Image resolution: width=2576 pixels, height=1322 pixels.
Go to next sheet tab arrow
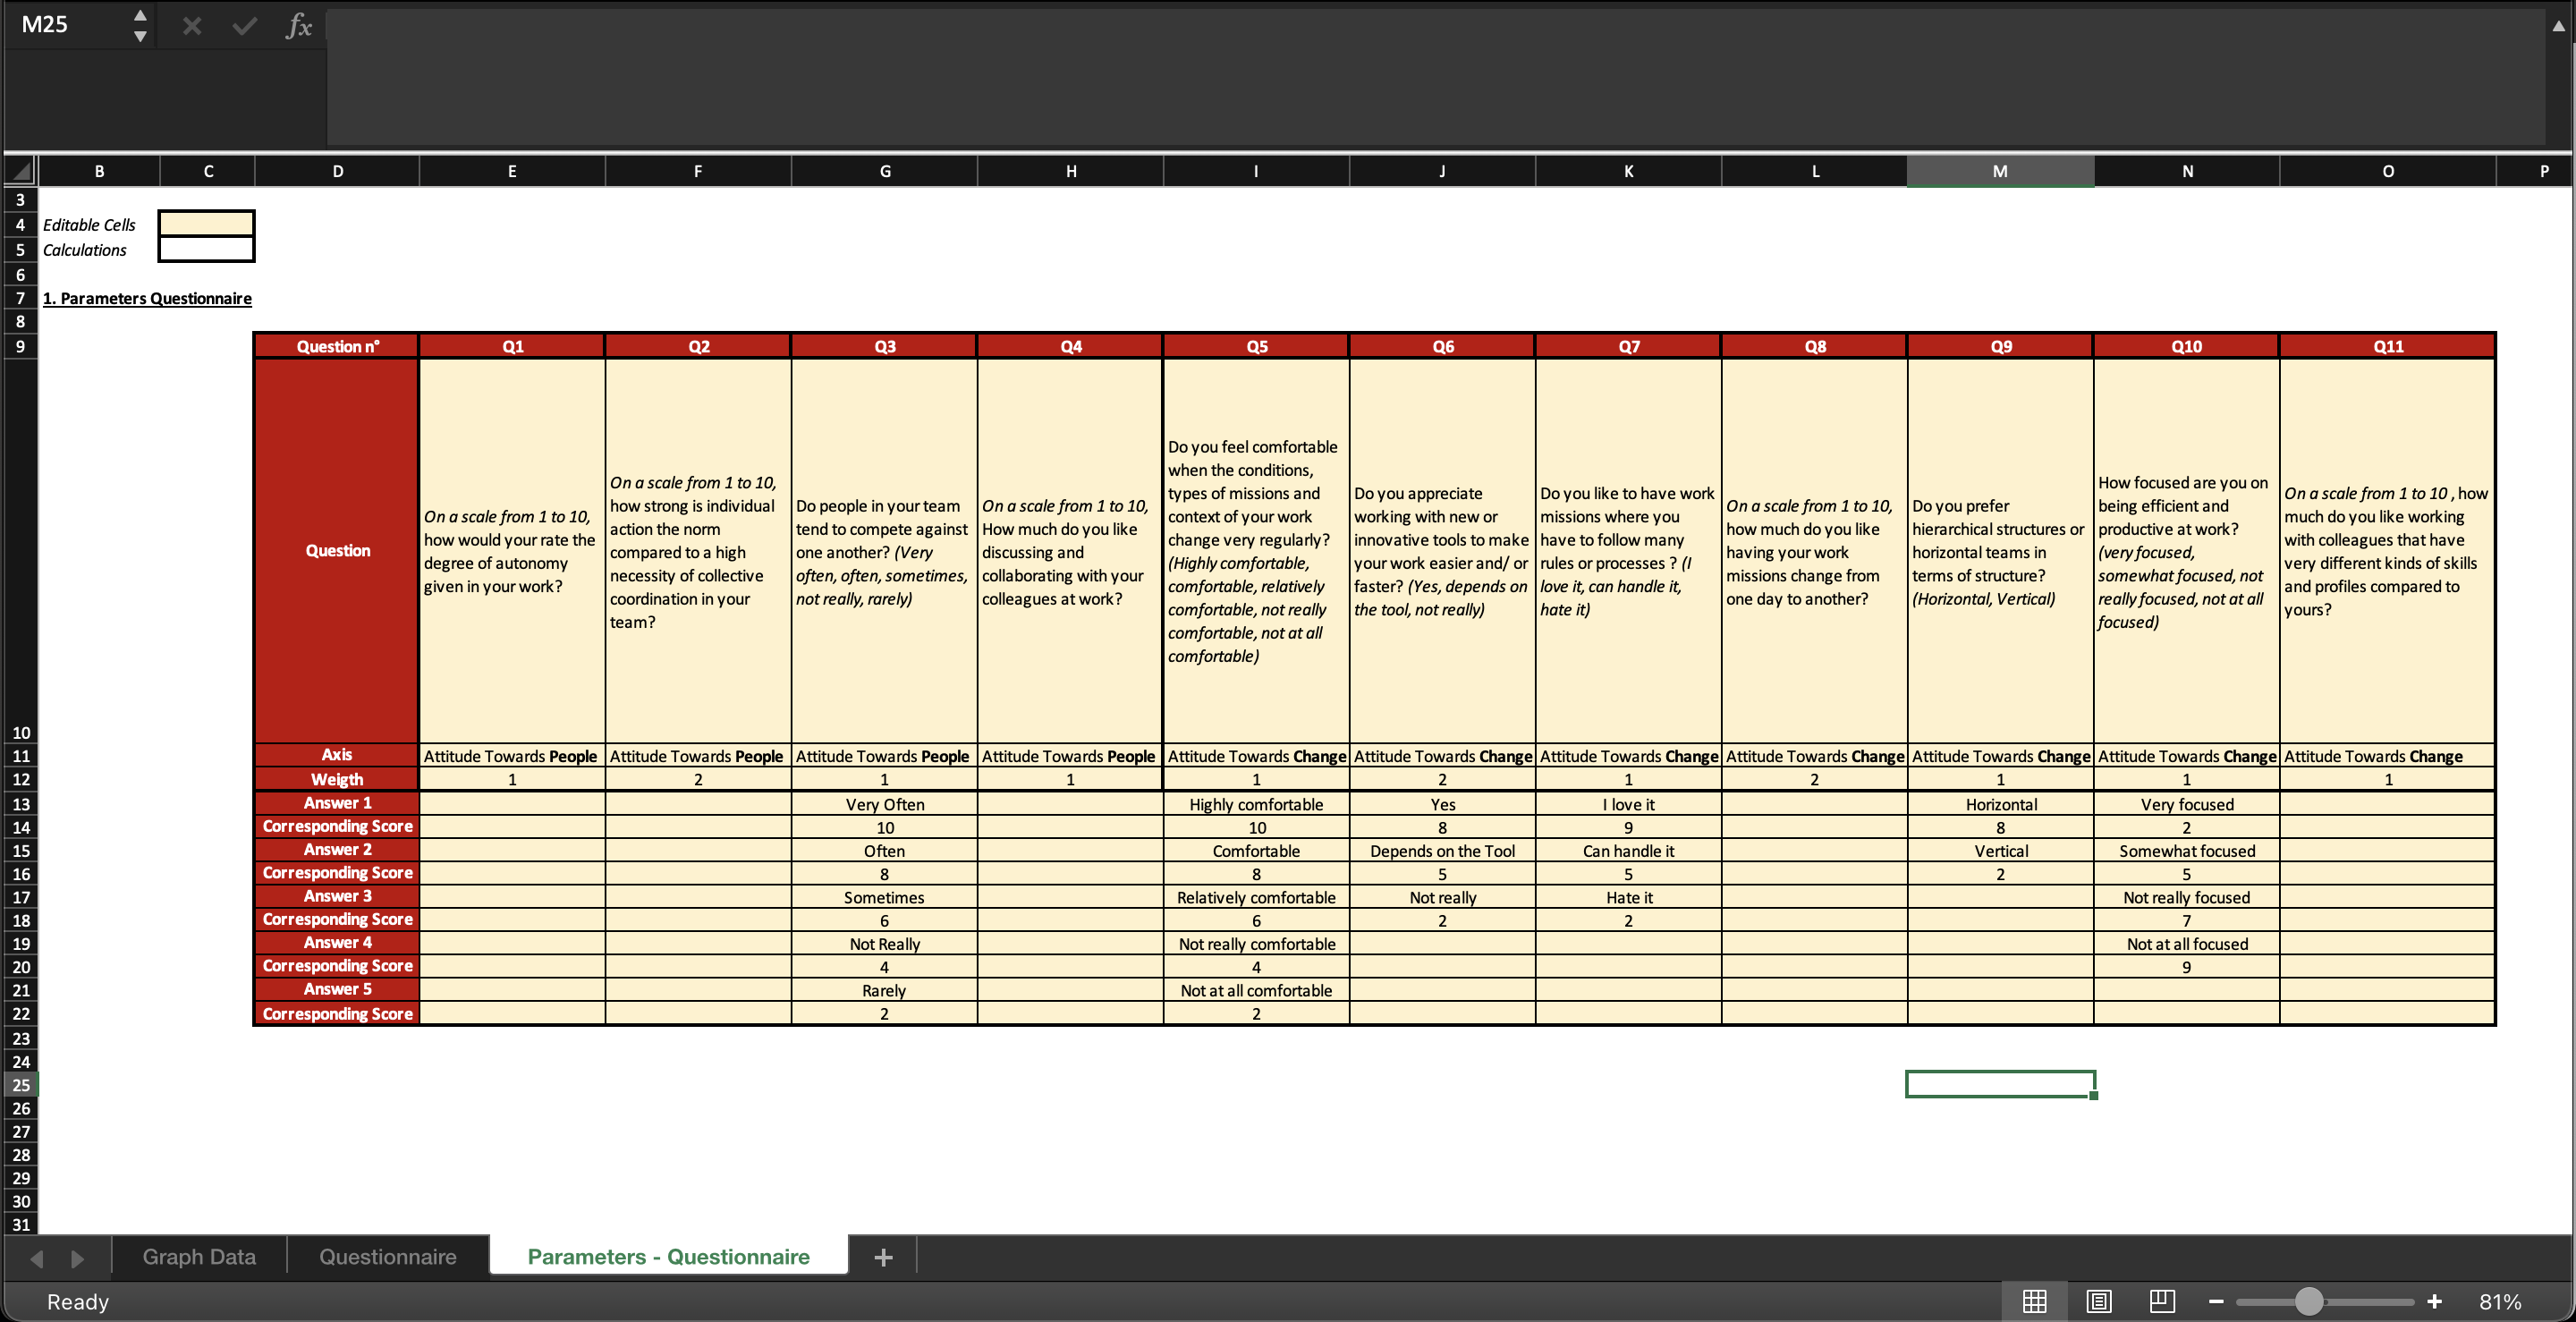coord(77,1258)
